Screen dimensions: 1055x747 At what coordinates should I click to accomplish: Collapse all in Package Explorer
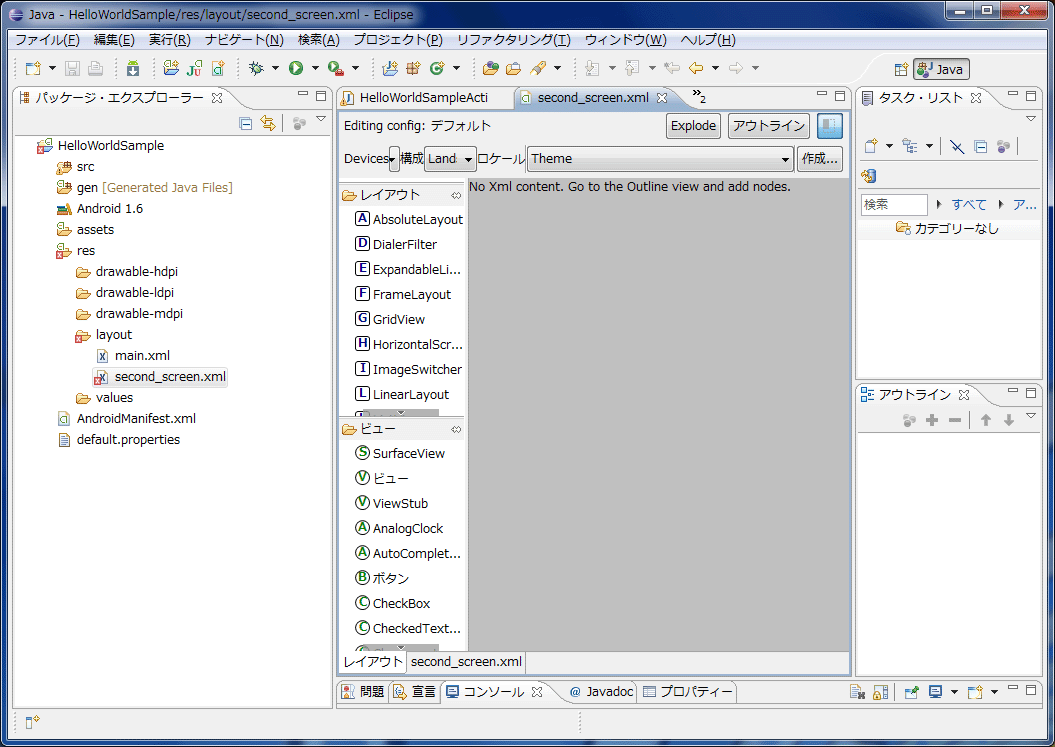(x=246, y=123)
